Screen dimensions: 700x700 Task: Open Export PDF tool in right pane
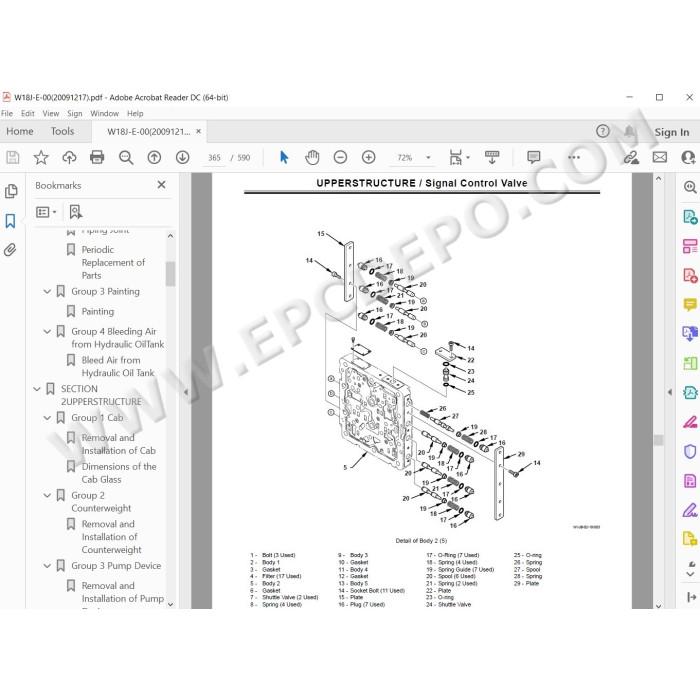(x=690, y=217)
